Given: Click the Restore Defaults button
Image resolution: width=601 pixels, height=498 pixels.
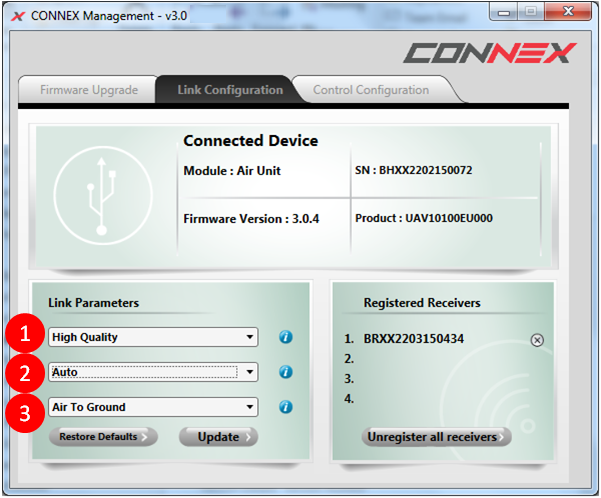Looking at the screenshot, I should 103,437.
